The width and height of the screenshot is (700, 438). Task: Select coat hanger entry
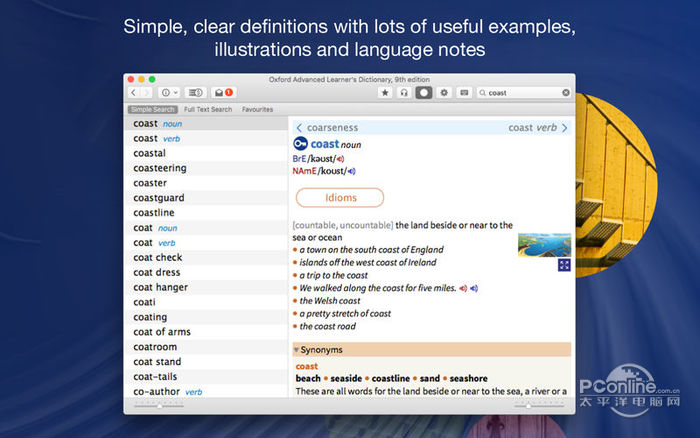tap(206, 288)
